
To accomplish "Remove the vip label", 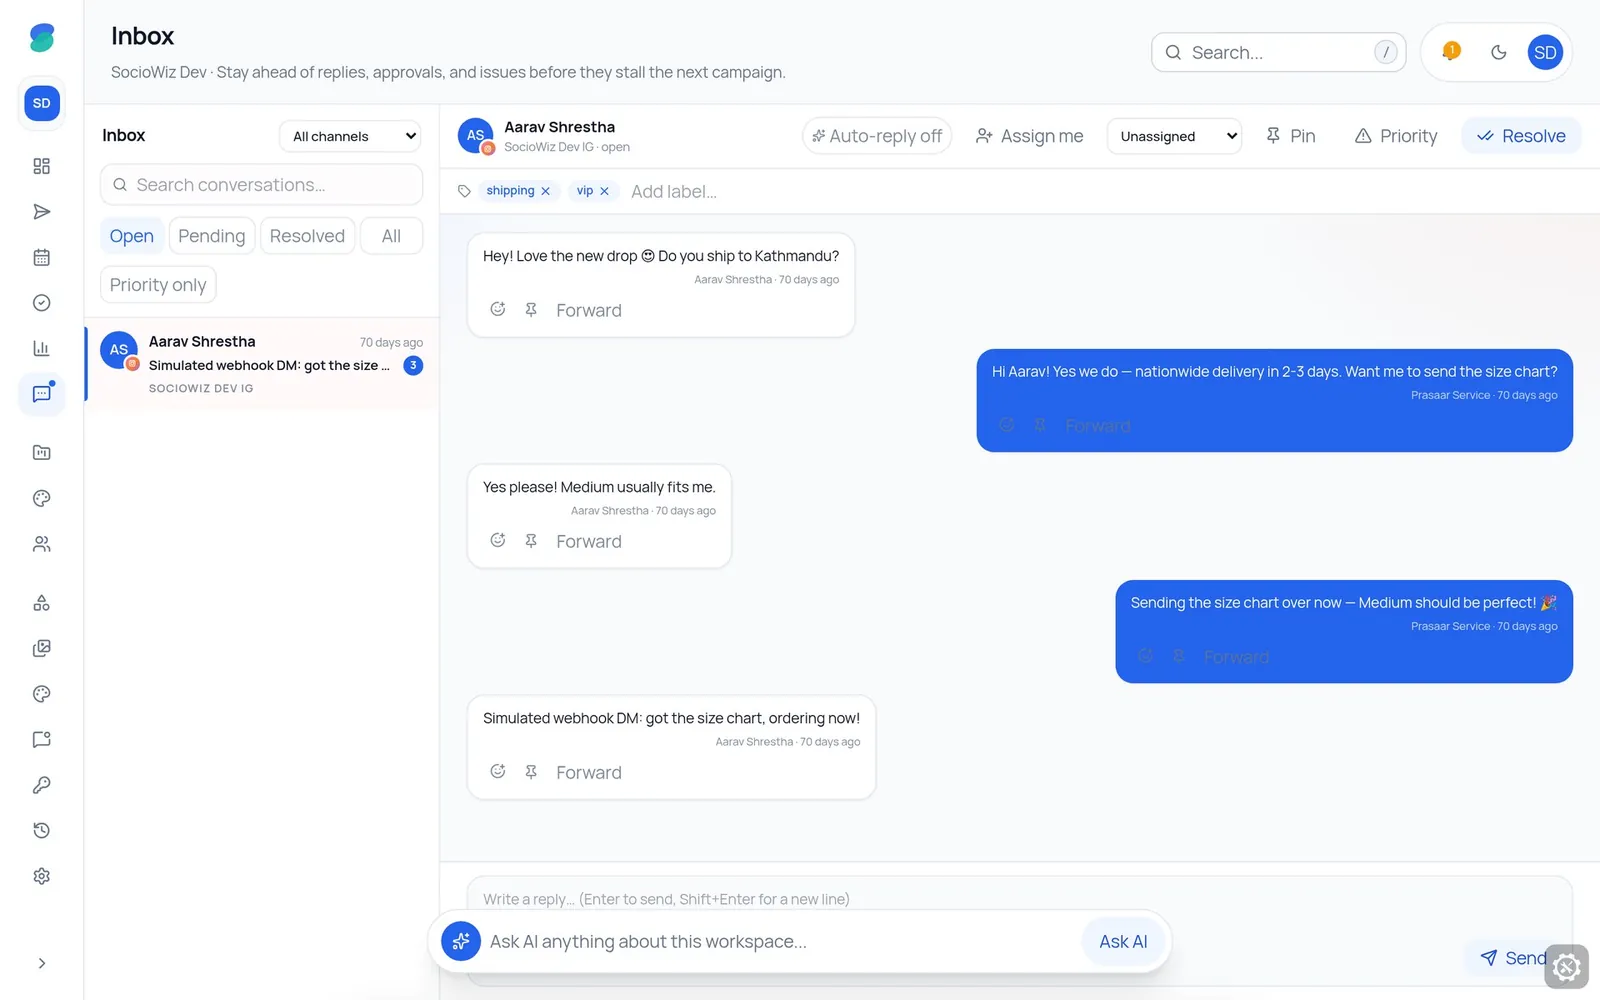I will click(604, 191).
